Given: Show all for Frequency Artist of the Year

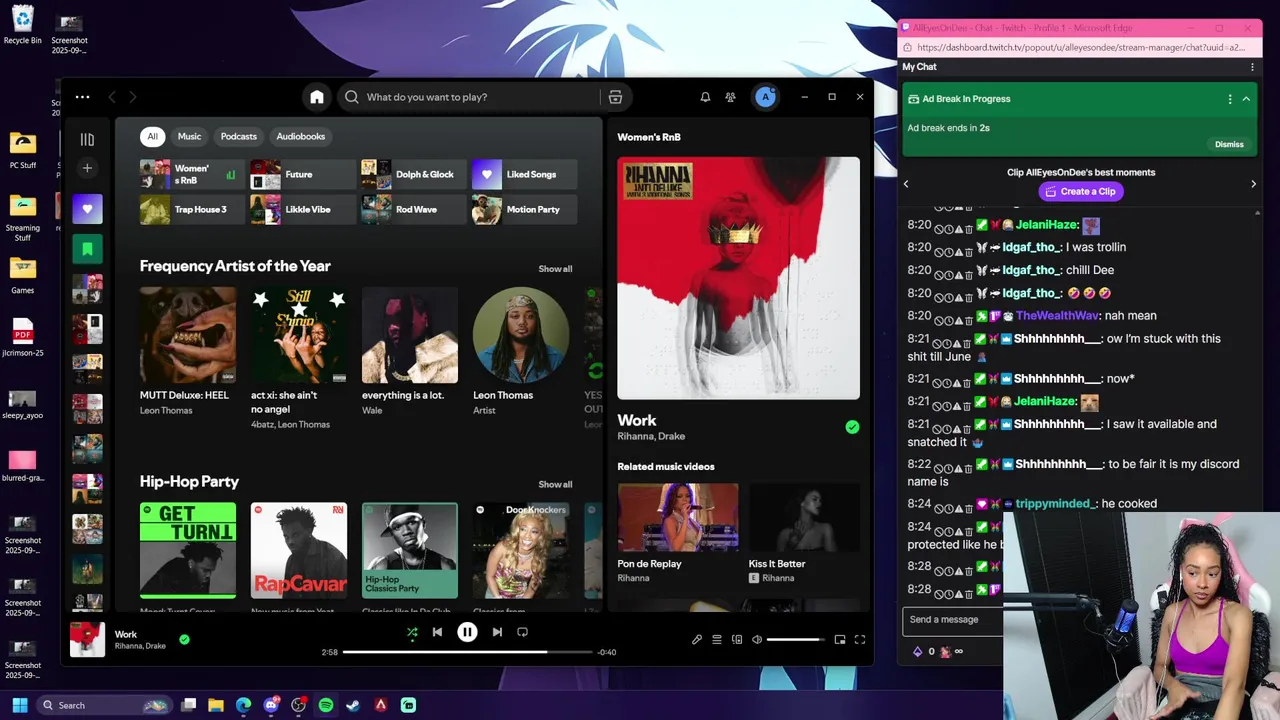Looking at the screenshot, I should coord(555,269).
